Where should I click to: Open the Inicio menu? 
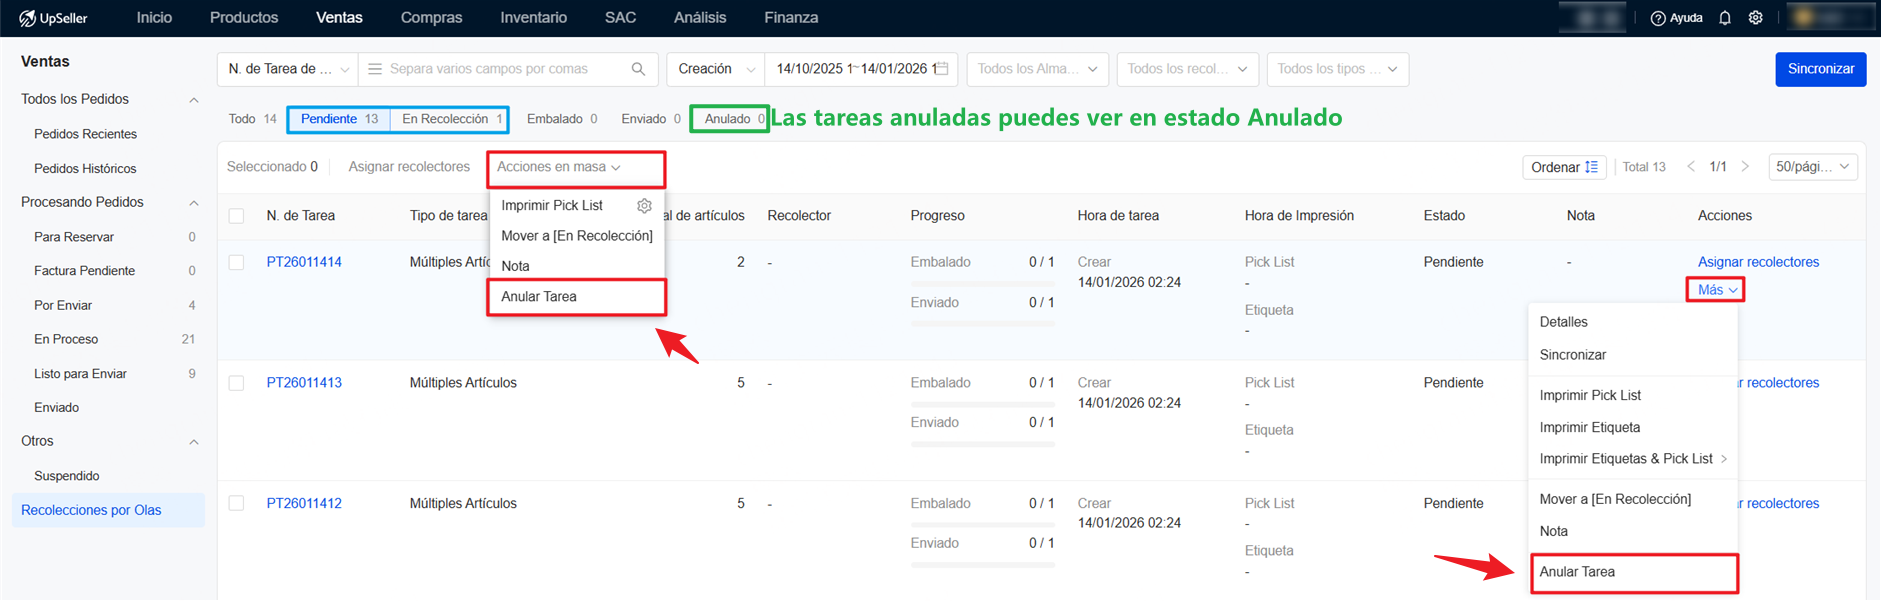154,18
